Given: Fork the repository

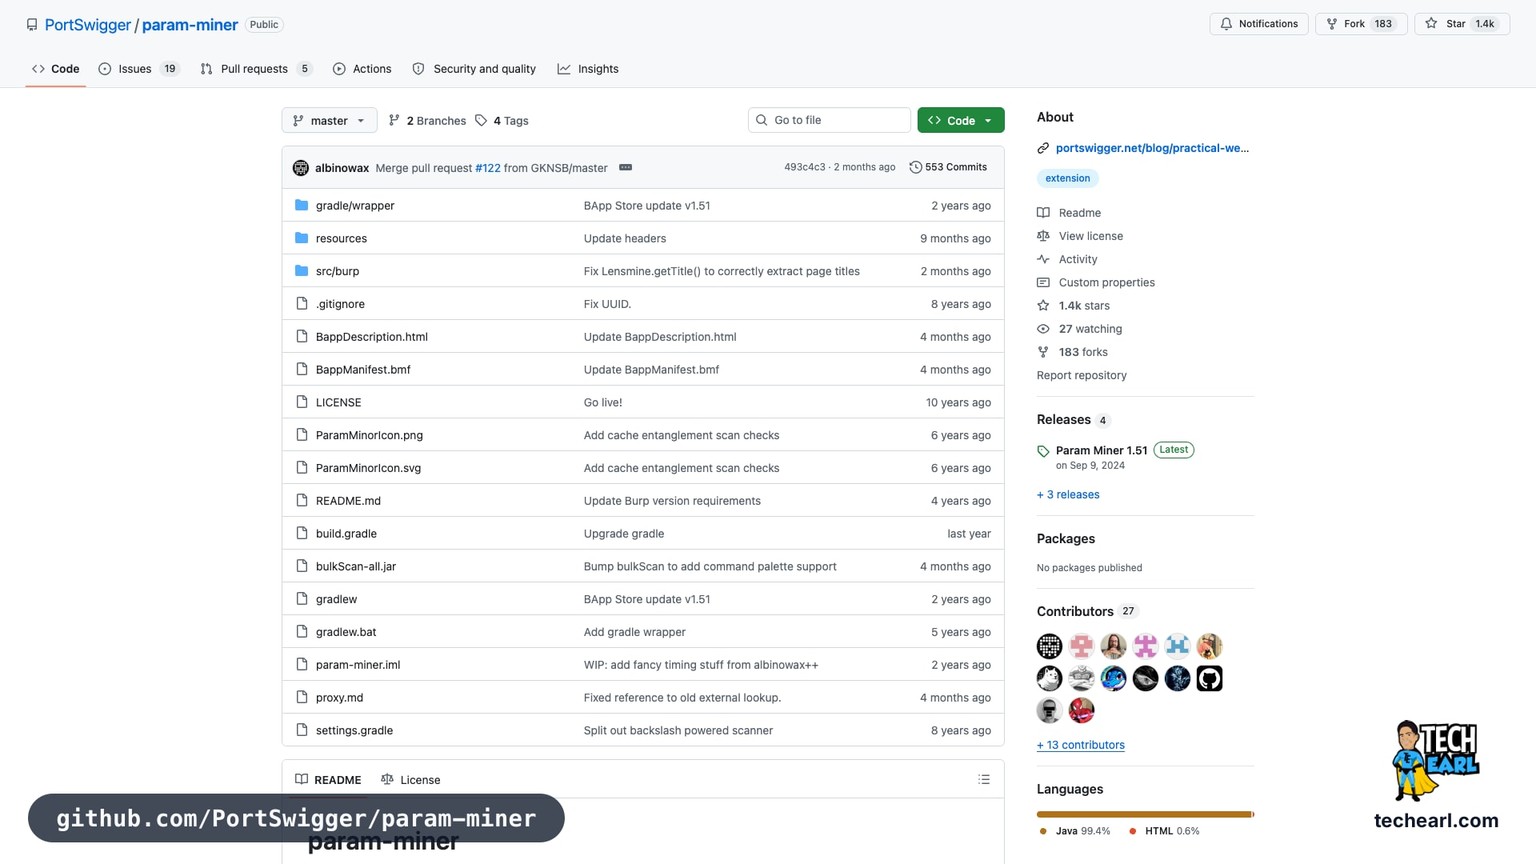Looking at the screenshot, I should (1361, 24).
